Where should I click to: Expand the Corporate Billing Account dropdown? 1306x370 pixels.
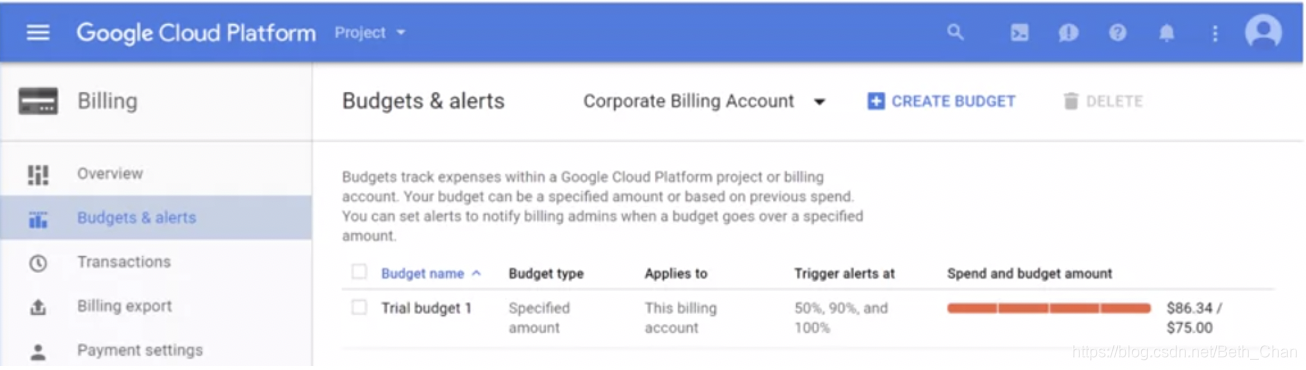(704, 101)
